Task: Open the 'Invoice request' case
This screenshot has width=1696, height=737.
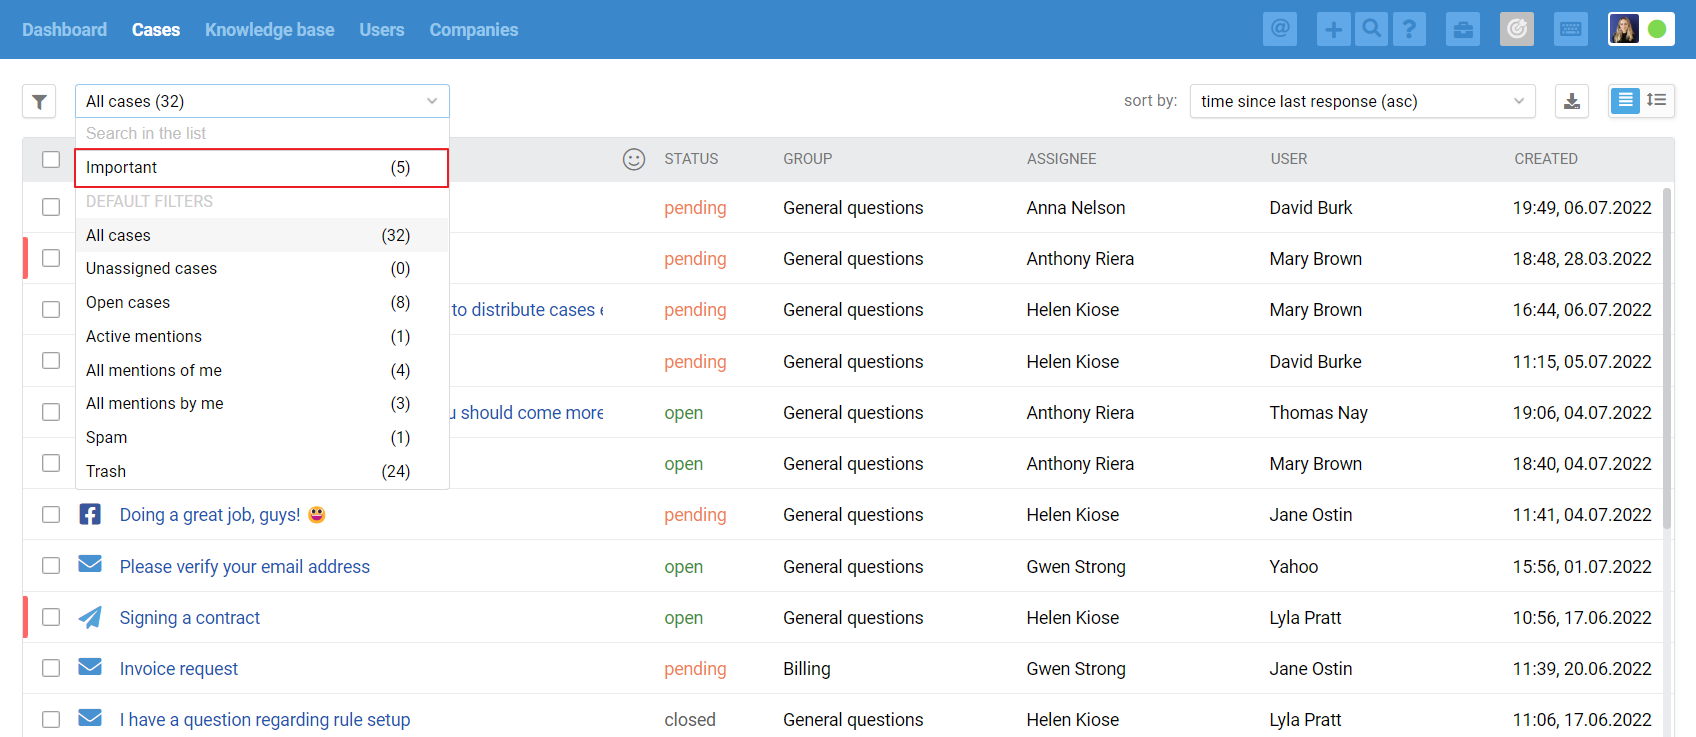Action: (179, 669)
